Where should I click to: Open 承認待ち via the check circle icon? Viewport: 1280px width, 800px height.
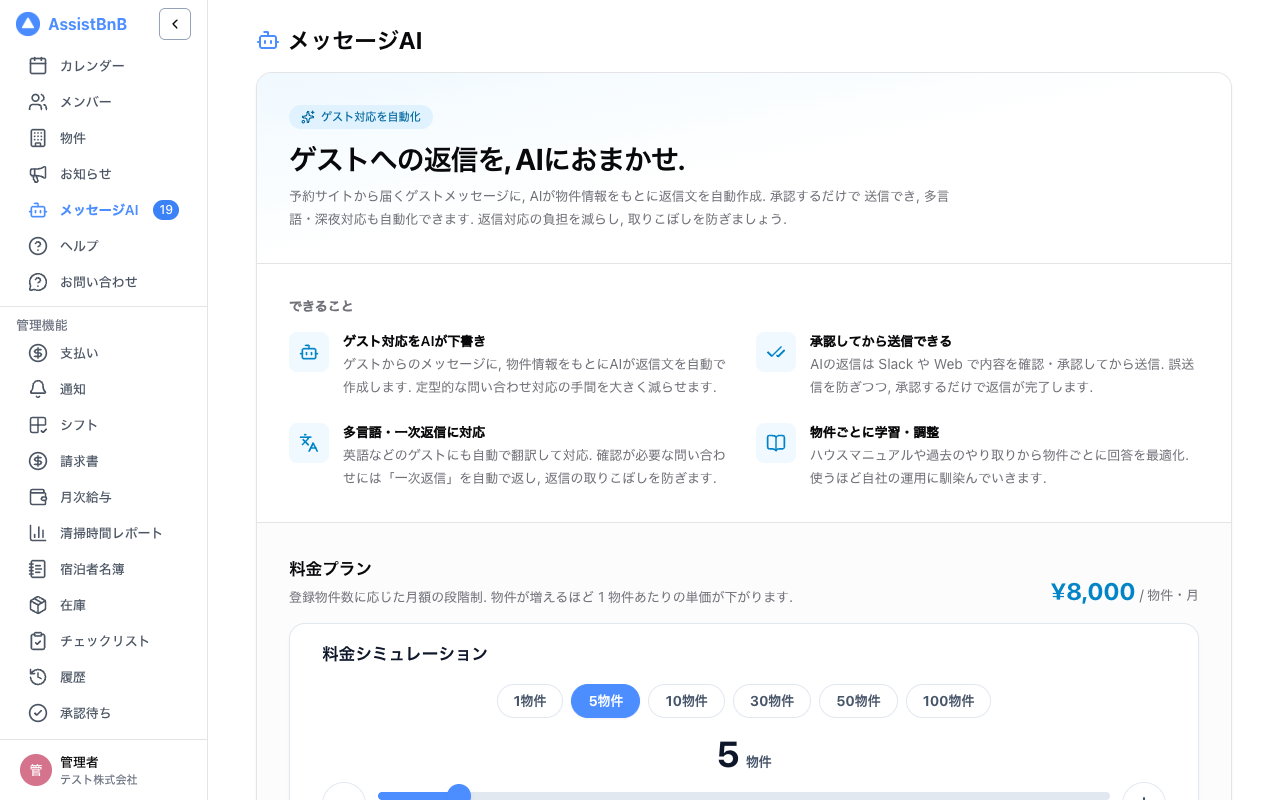point(38,713)
